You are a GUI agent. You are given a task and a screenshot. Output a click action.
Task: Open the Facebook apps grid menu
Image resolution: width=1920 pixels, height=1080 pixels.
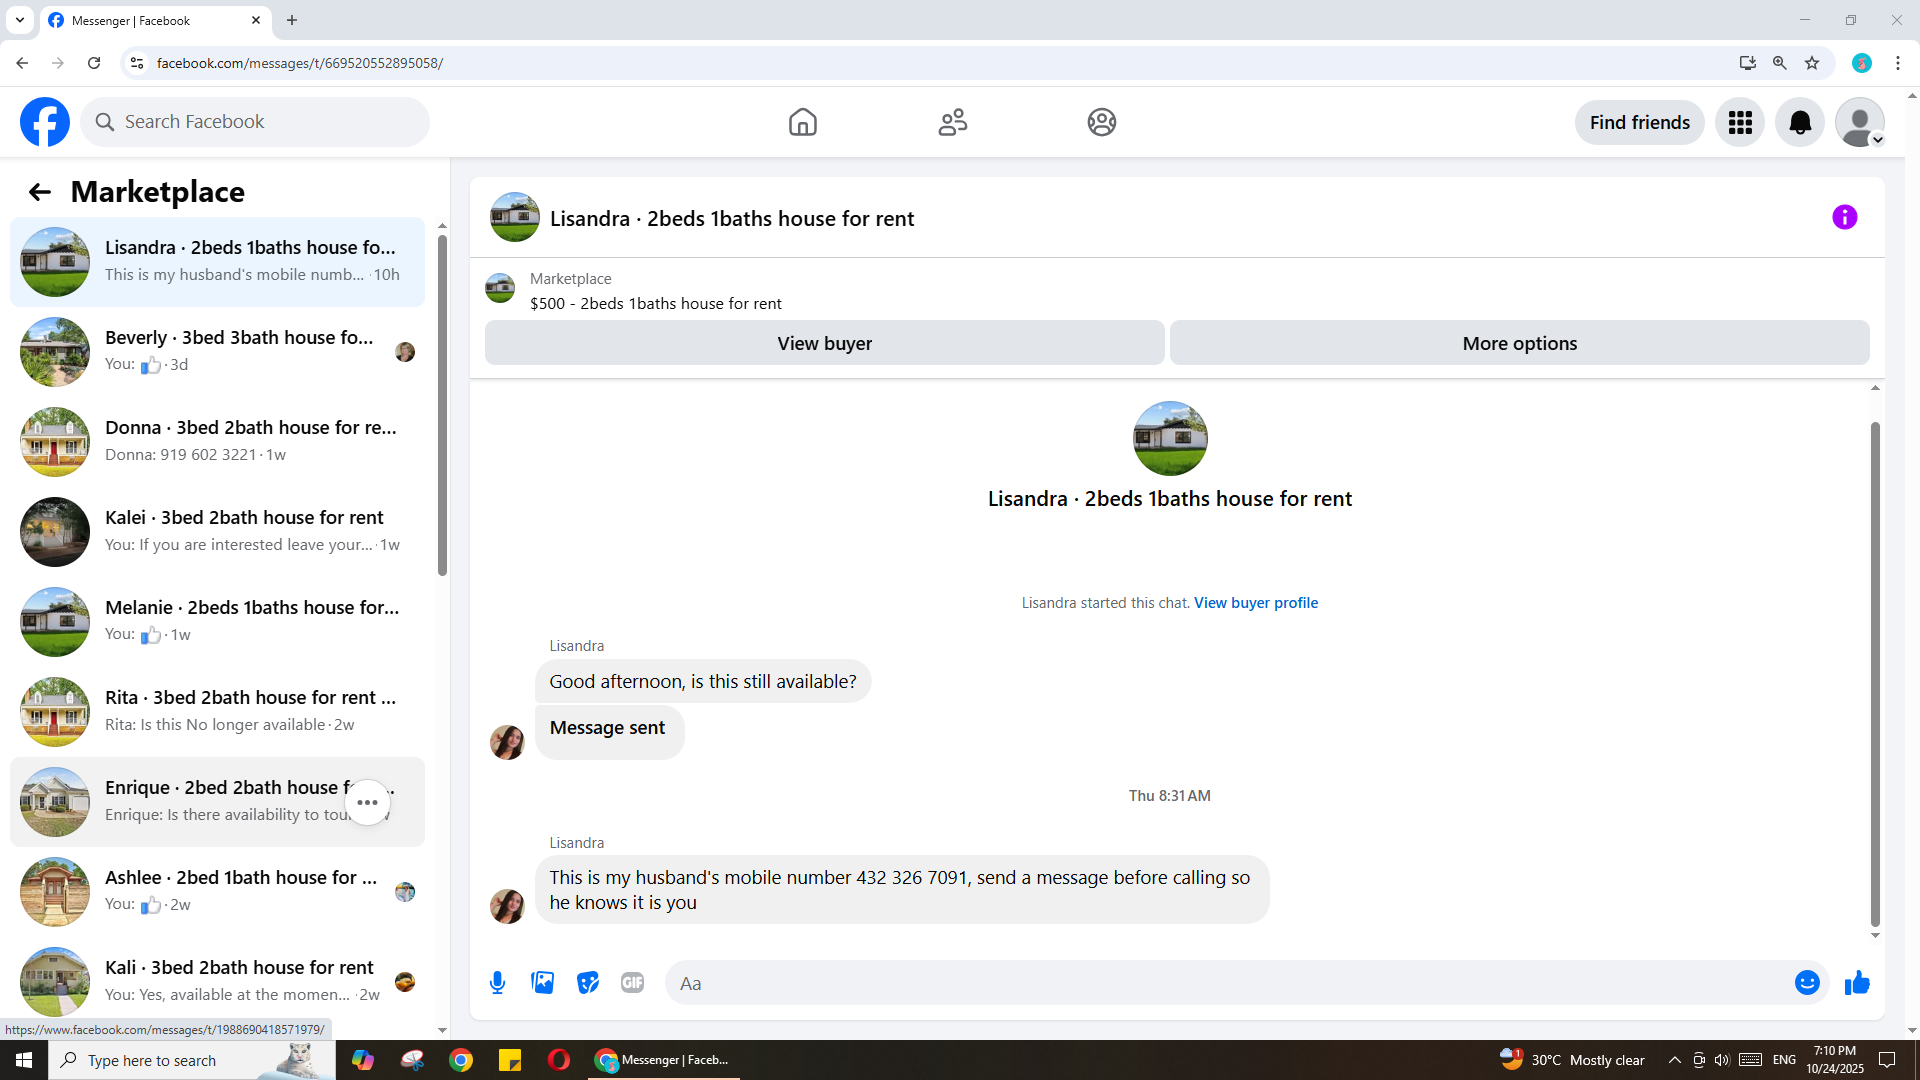pos(1740,122)
